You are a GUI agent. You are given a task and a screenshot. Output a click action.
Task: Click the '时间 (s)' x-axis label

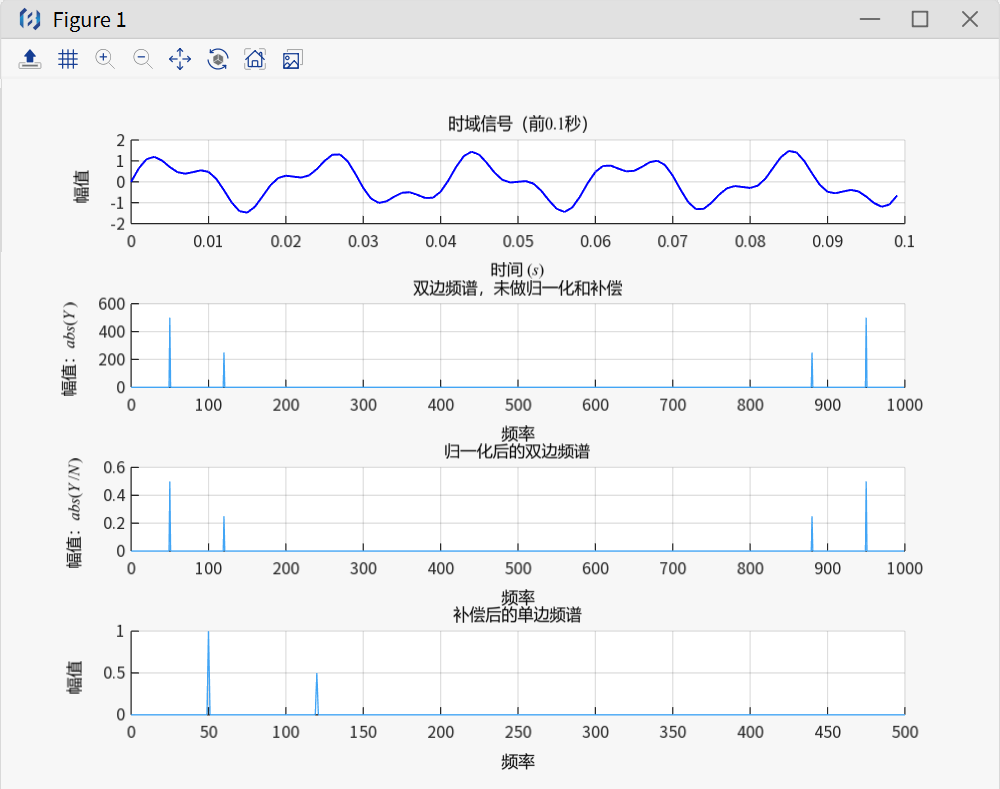(x=517, y=270)
